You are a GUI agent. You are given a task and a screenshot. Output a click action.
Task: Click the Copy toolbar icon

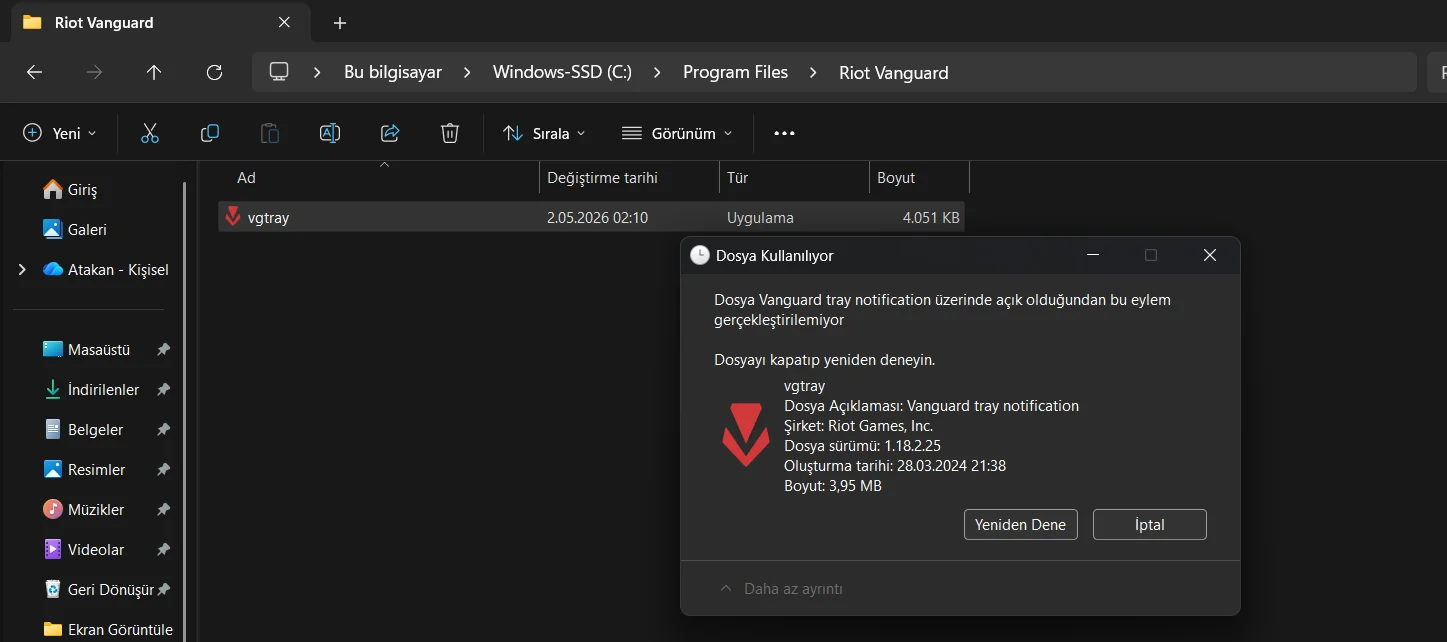coord(210,133)
